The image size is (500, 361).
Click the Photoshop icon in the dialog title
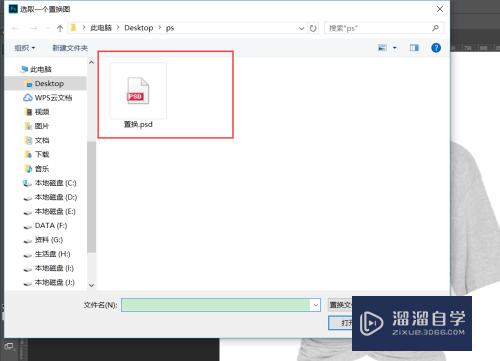click(x=13, y=9)
